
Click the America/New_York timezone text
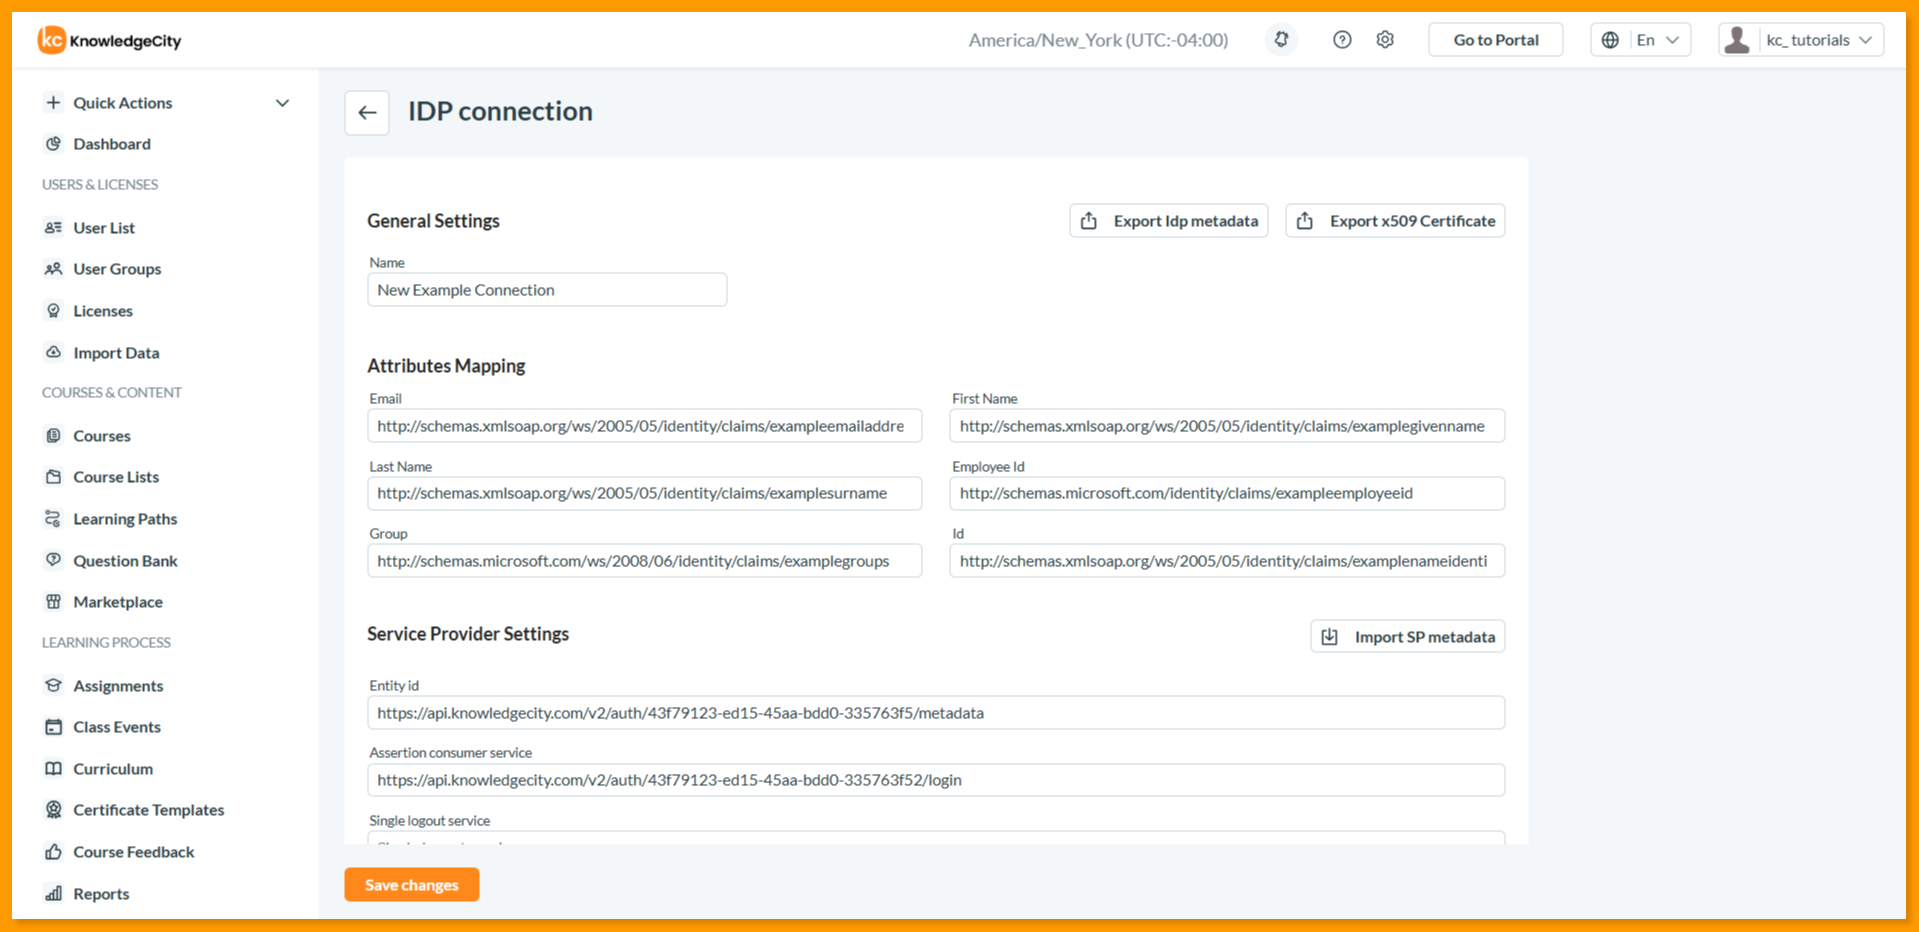pyautogui.click(x=1098, y=40)
